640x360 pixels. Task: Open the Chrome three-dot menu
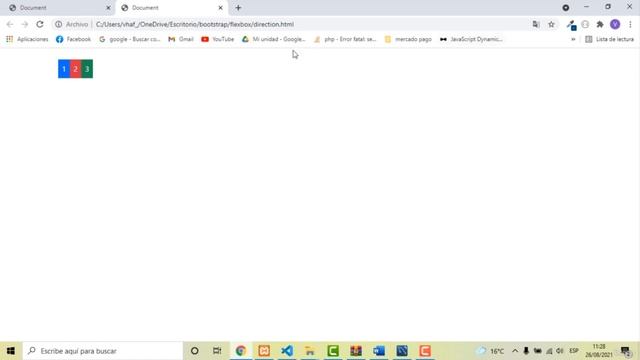tap(631, 24)
